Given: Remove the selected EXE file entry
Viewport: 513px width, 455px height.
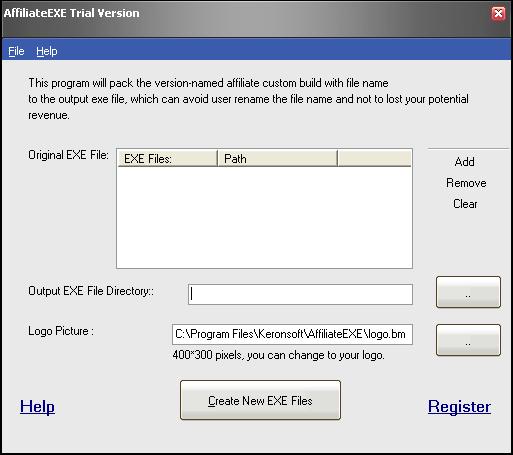Looking at the screenshot, I should coord(466,183).
